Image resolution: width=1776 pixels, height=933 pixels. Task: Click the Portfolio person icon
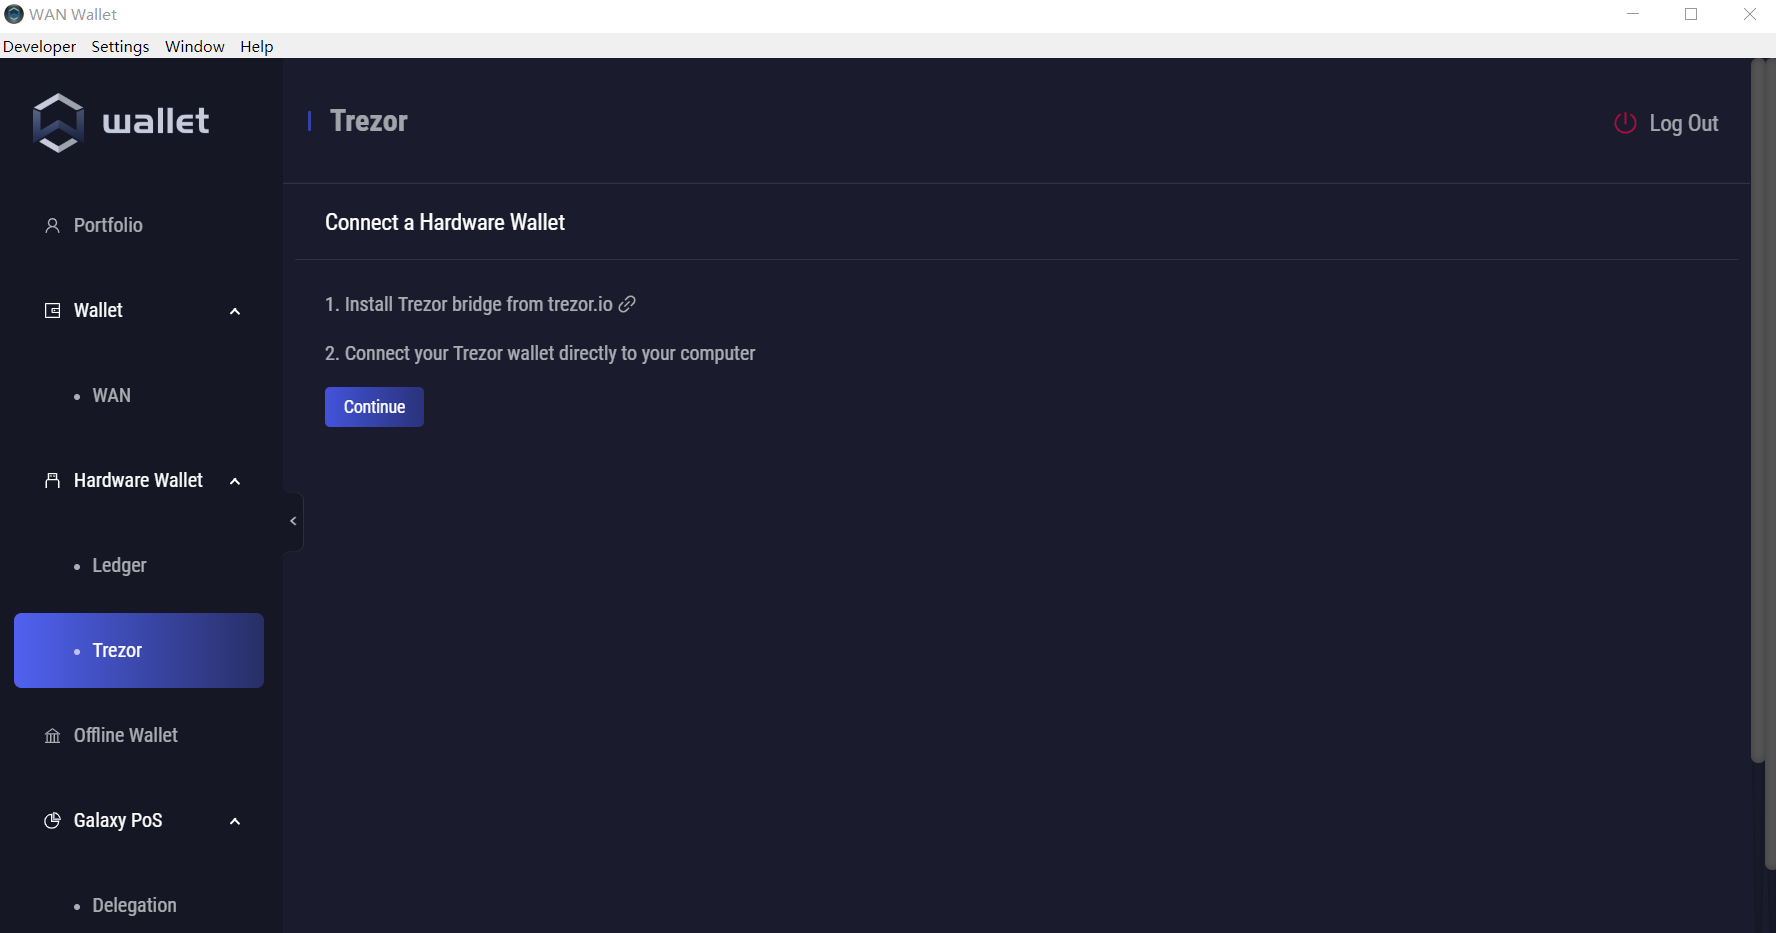point(53,226)
